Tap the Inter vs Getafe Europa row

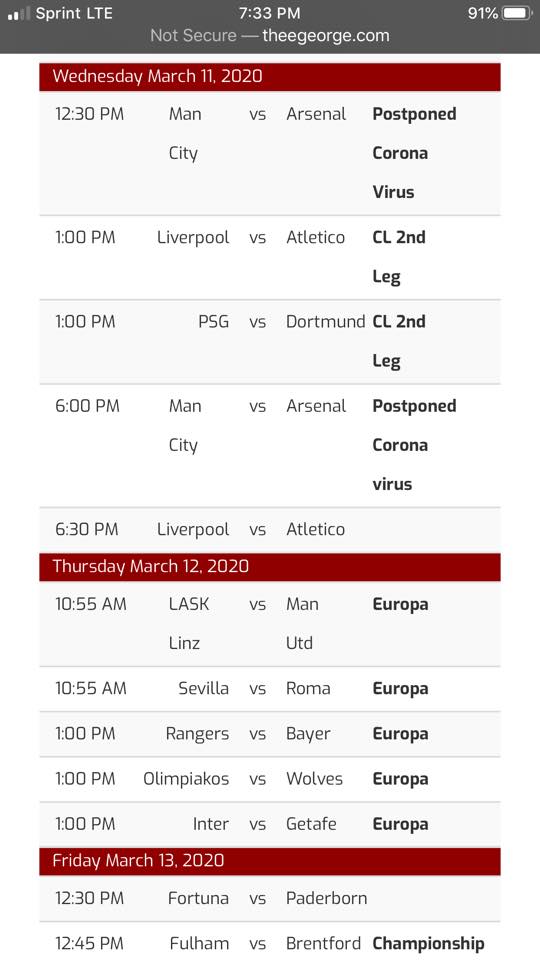(x=270, y=825)
